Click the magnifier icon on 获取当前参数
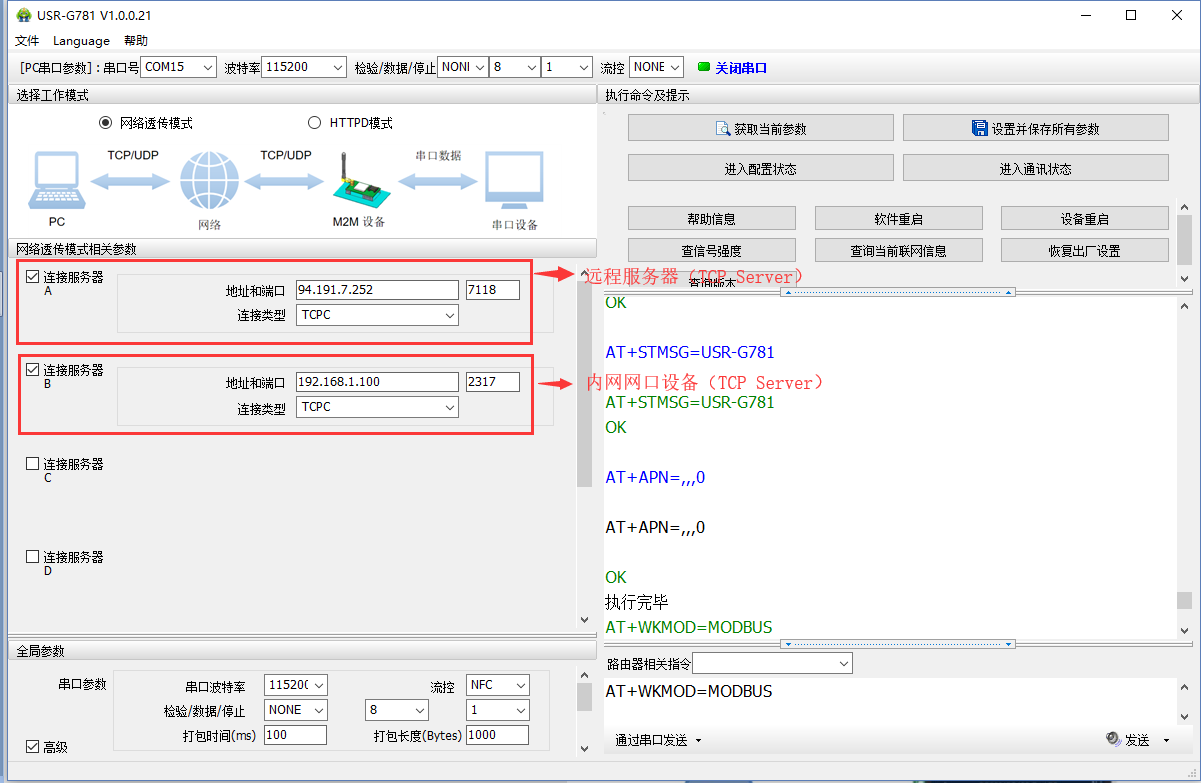This screenshot has height=783, width=1201. pos(723,129)
